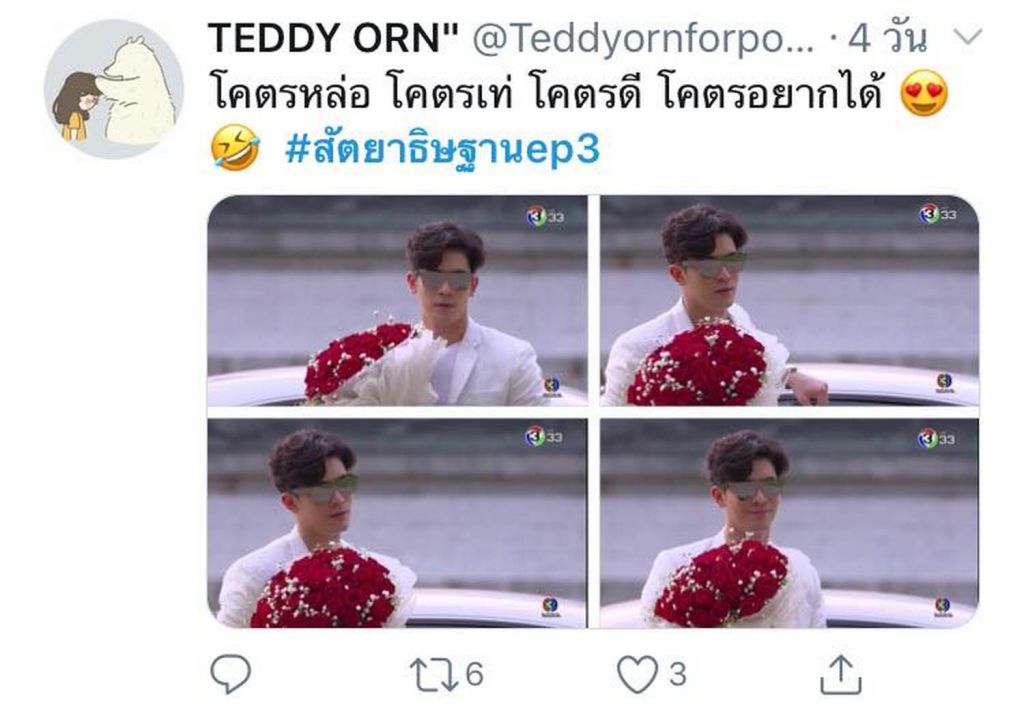Click the retweet count number 6
This screenshot has height=714, width=1024.
tap(474, 674)
